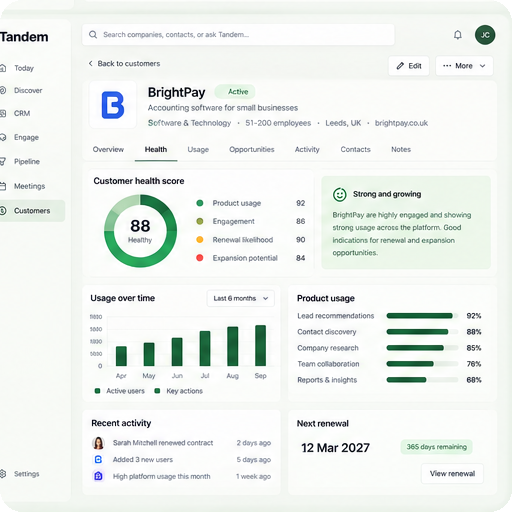The height and width of the screenshot is (512, 512).
Task: Switch to the Overview tab
Action: [x=108, y=149]
